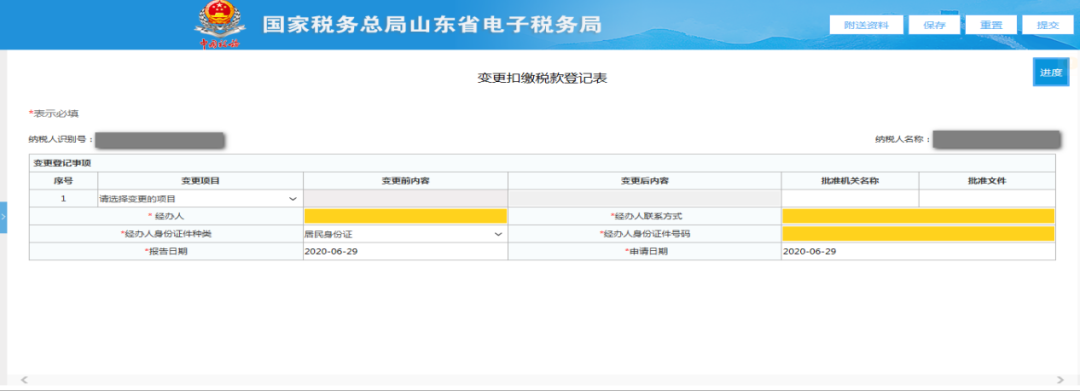The height and width of the screenshot is (391, 1080).
Task: Open 居民身份证 ID type dropdown
Action: (405, 234)
